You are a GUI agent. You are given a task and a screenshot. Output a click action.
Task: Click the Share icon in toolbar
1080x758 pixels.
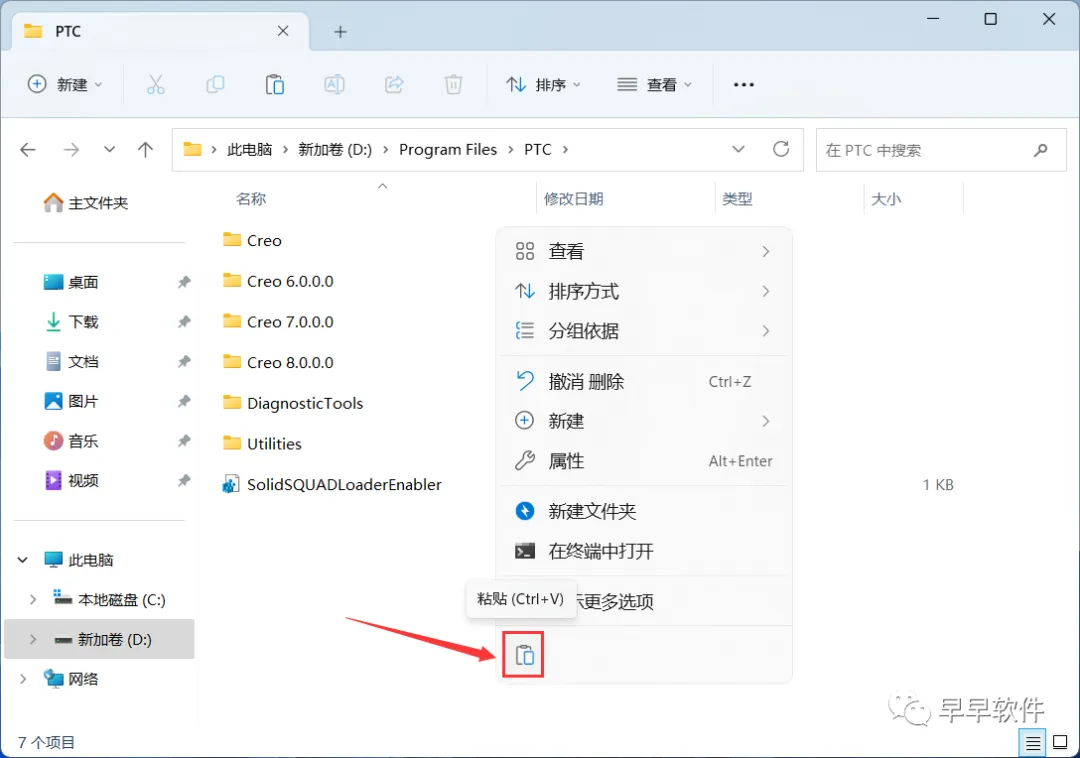tap(394, 85)
